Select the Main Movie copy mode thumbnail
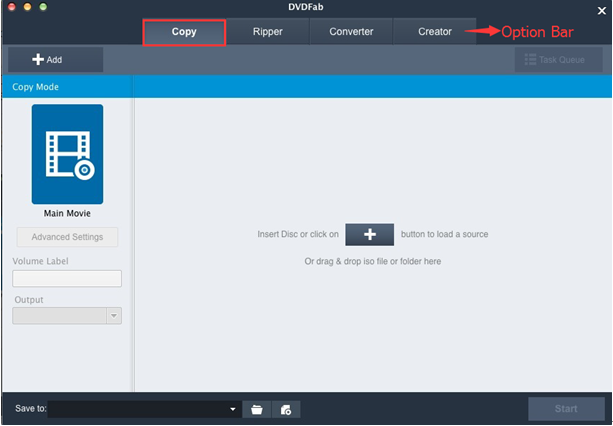Image resolution: width=613 pixels, height=426 pixels. click(x=68, y=154)
